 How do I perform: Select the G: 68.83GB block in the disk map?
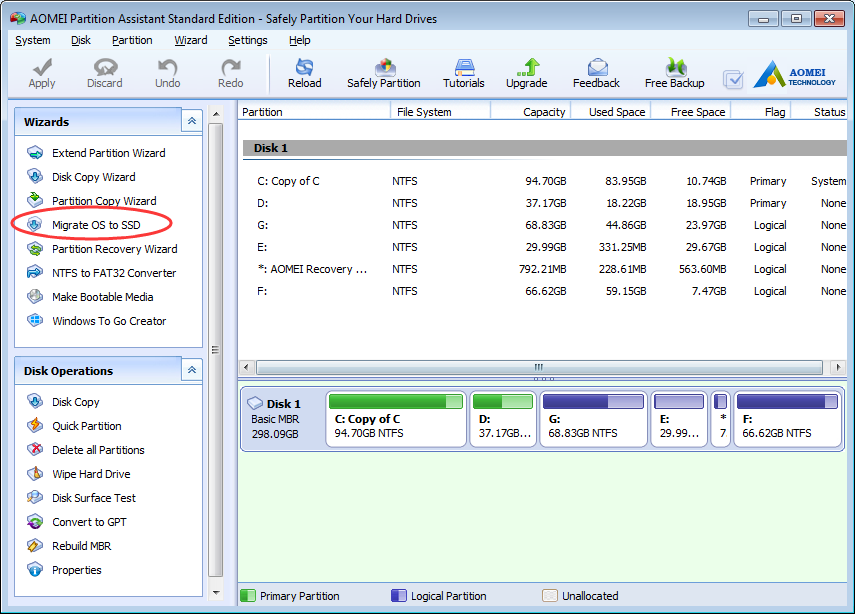click(x=593, y=419)
